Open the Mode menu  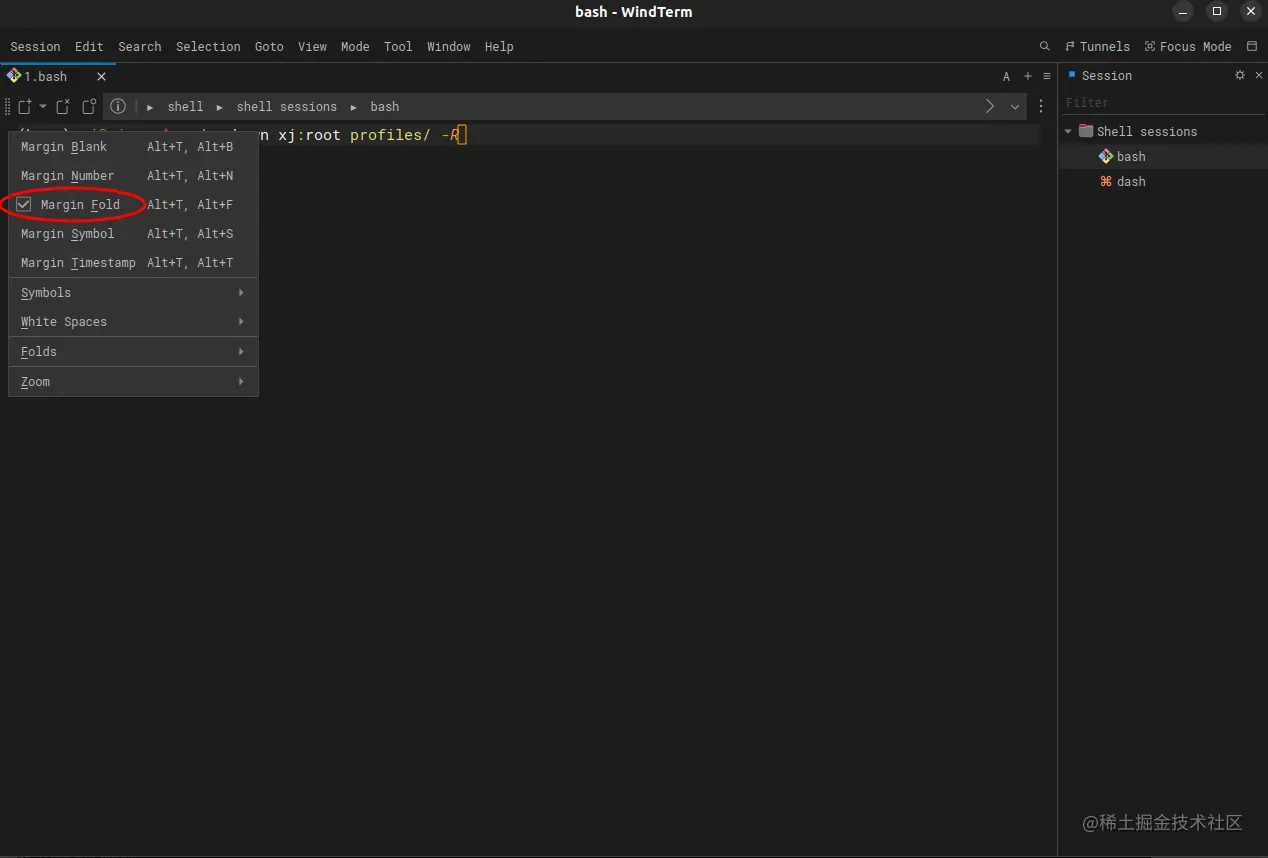pyautogui.click(x=355, y=46)
